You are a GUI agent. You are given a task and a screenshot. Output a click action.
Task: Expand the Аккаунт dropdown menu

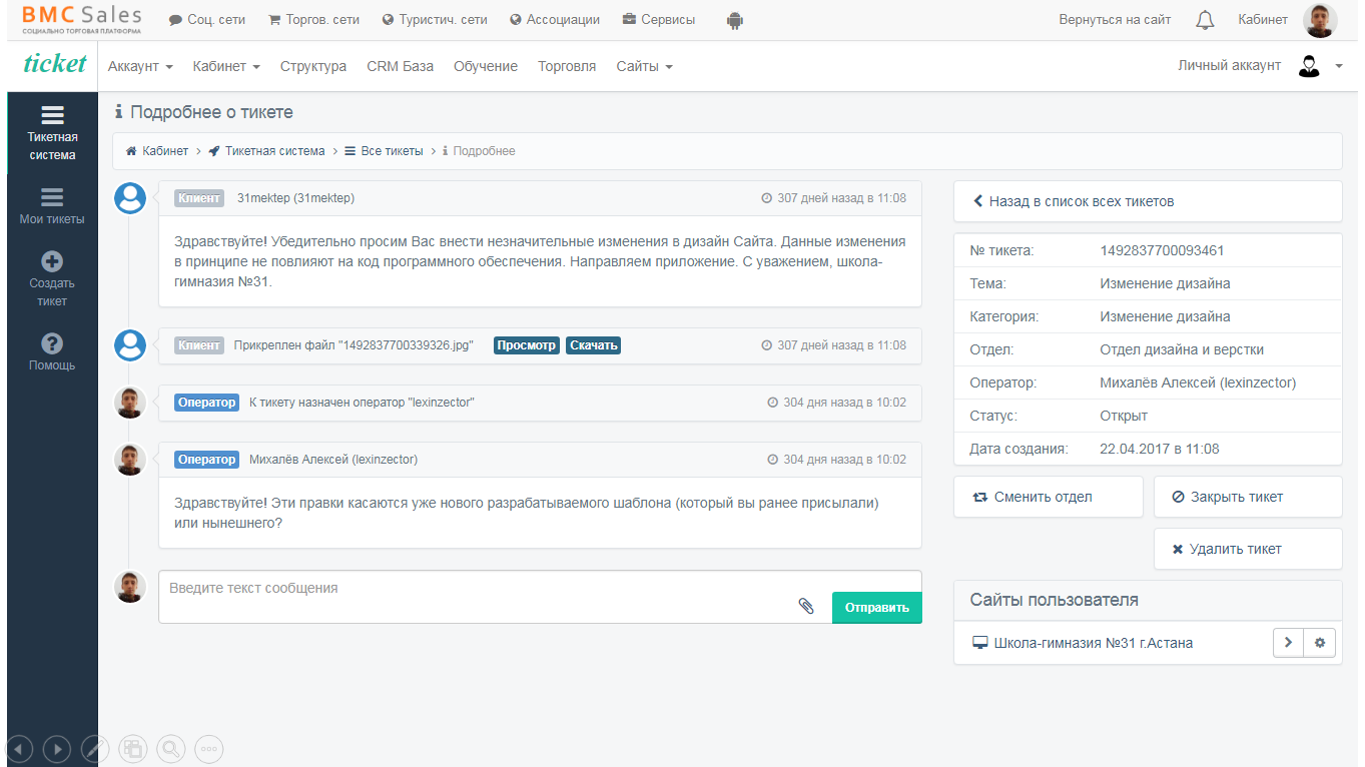140,66
